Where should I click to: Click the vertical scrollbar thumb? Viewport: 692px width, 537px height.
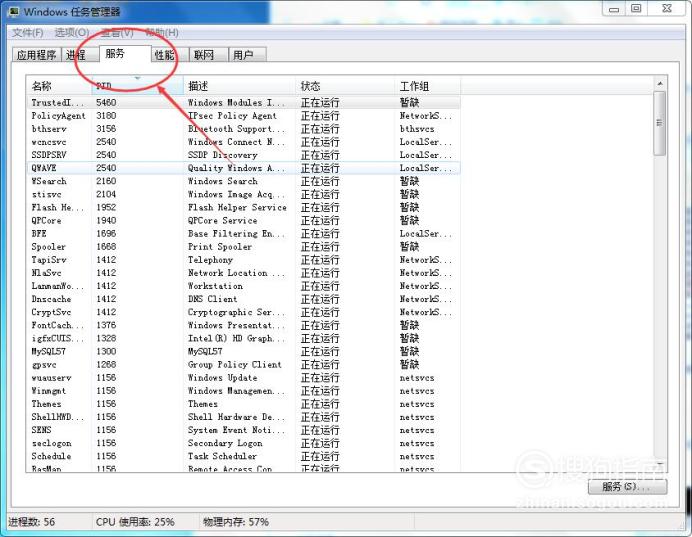(x=660, y=123)
